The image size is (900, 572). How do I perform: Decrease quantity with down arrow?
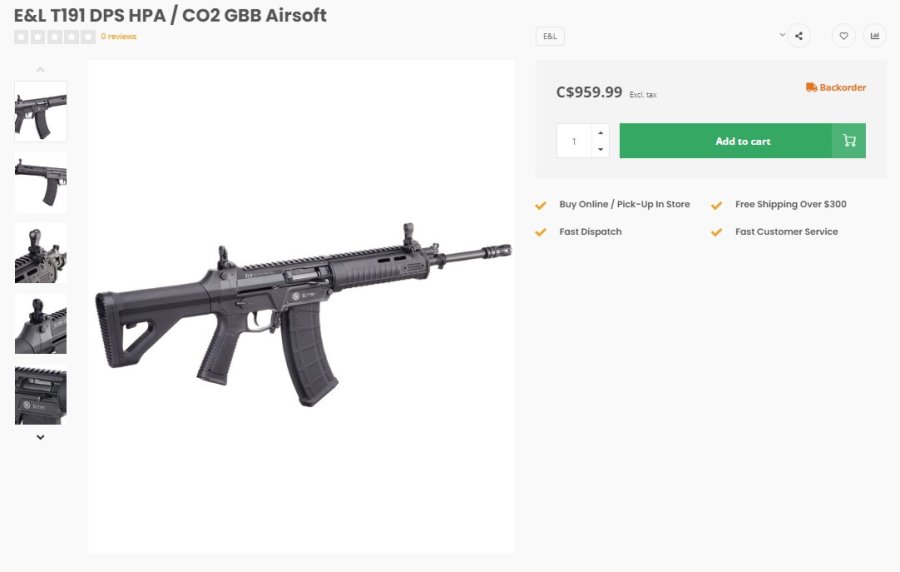click(600, 149)
